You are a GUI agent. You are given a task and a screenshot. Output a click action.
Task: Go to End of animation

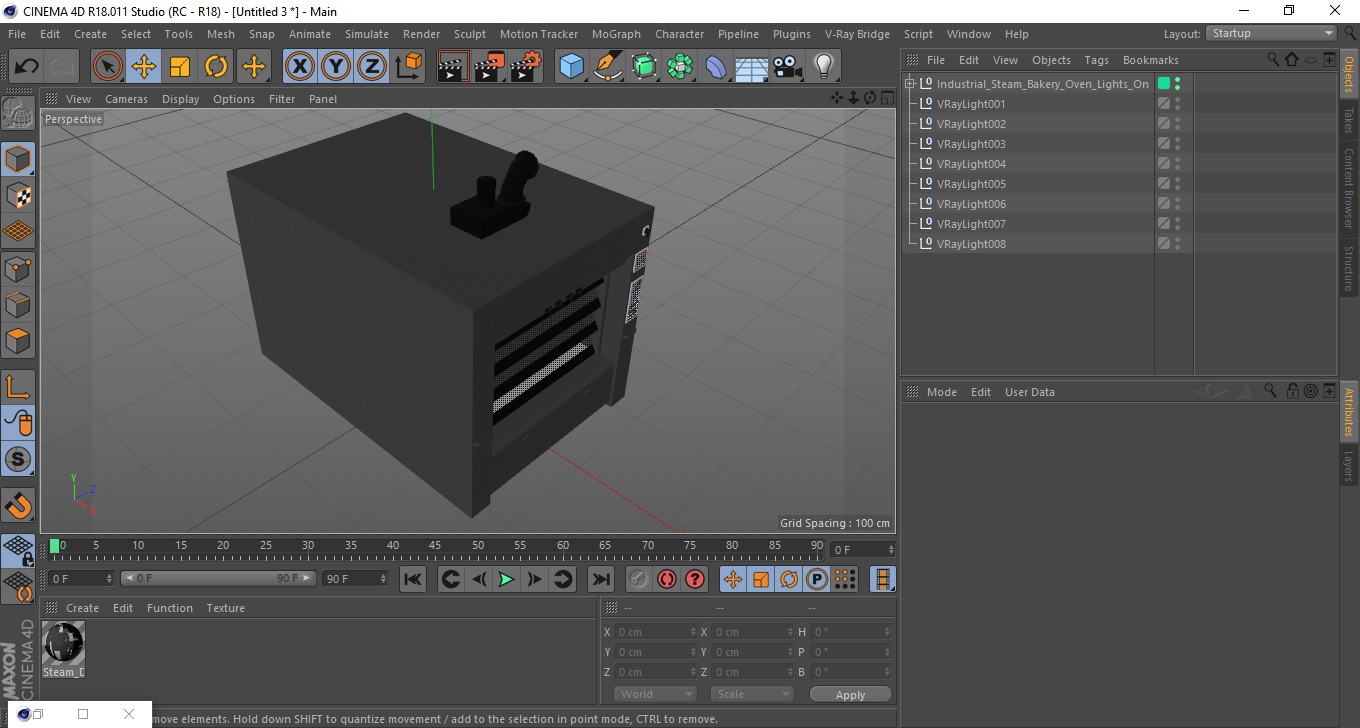[x=600, y=579]
